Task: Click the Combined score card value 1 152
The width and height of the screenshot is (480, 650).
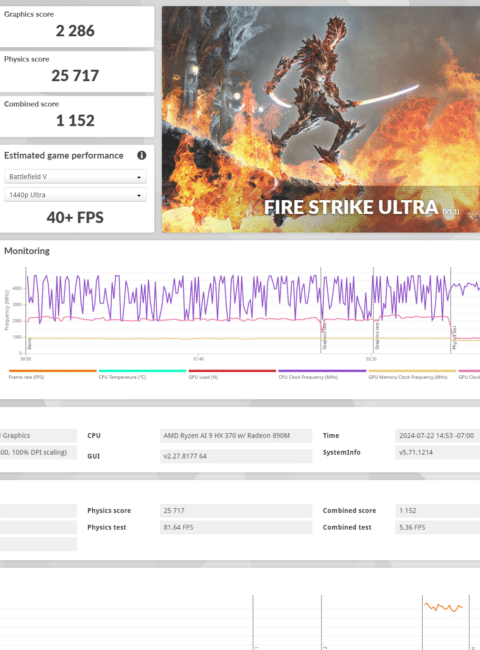Action: pos(75,121)
